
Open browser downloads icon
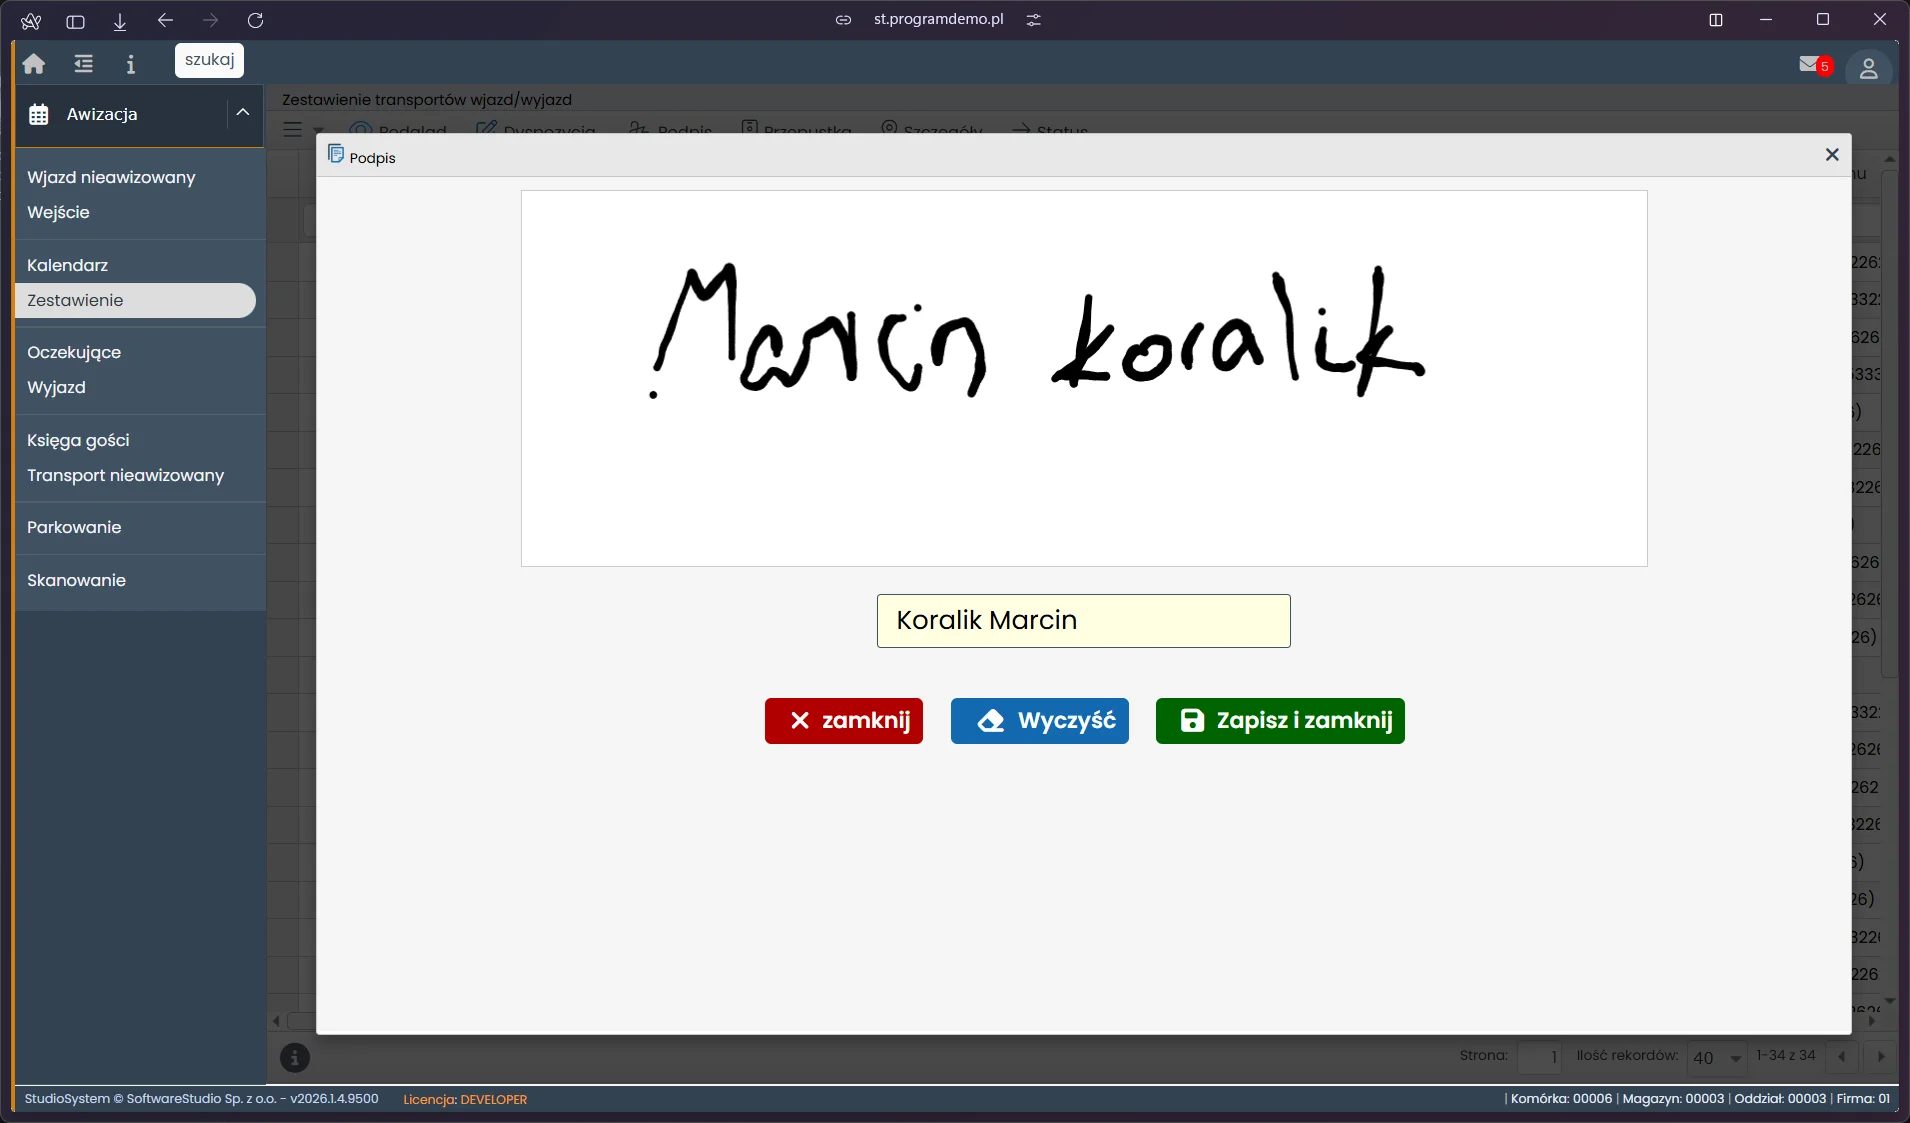120,20
